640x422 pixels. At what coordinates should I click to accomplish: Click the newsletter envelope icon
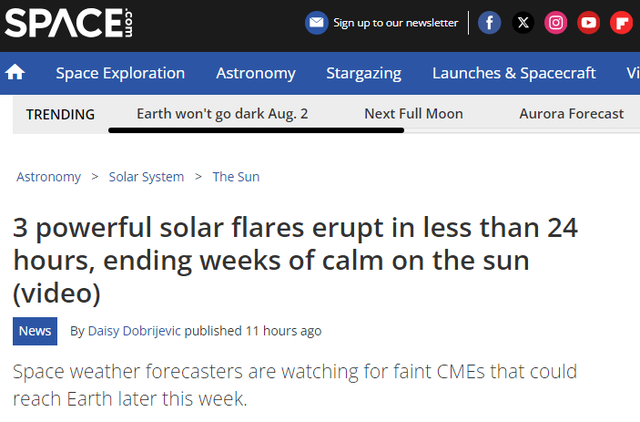click(316, 22)
